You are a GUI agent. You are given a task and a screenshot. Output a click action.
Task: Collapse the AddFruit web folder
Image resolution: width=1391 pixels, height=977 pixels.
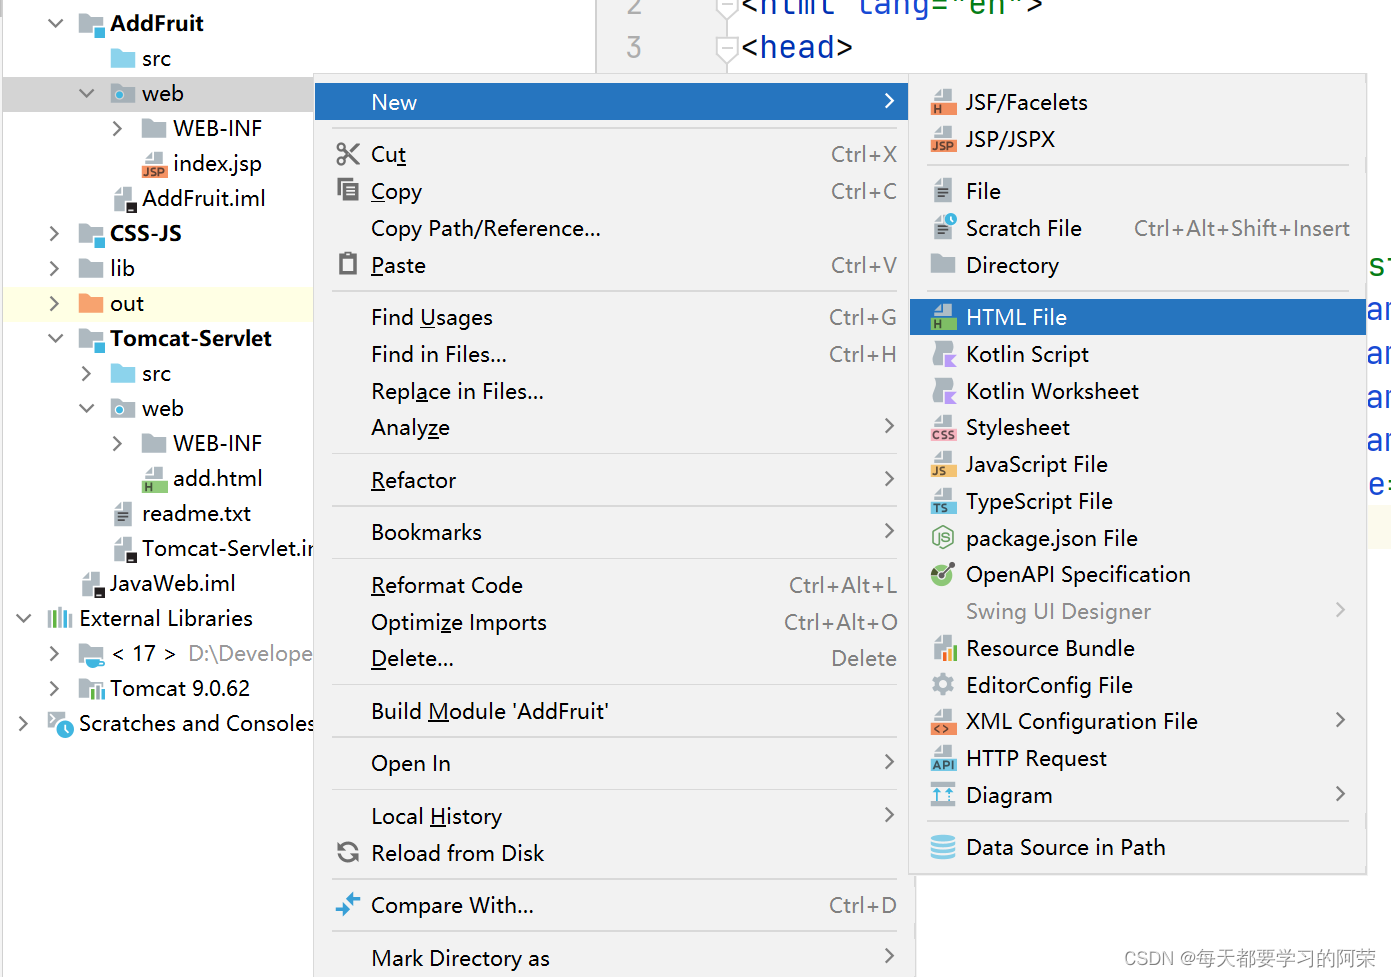pyautogui.click(x=87, y=93)
